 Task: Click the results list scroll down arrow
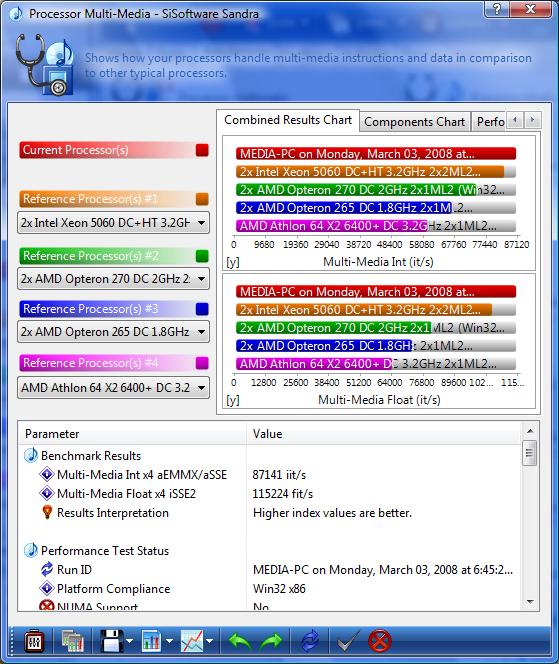click(x=530, y=601)
